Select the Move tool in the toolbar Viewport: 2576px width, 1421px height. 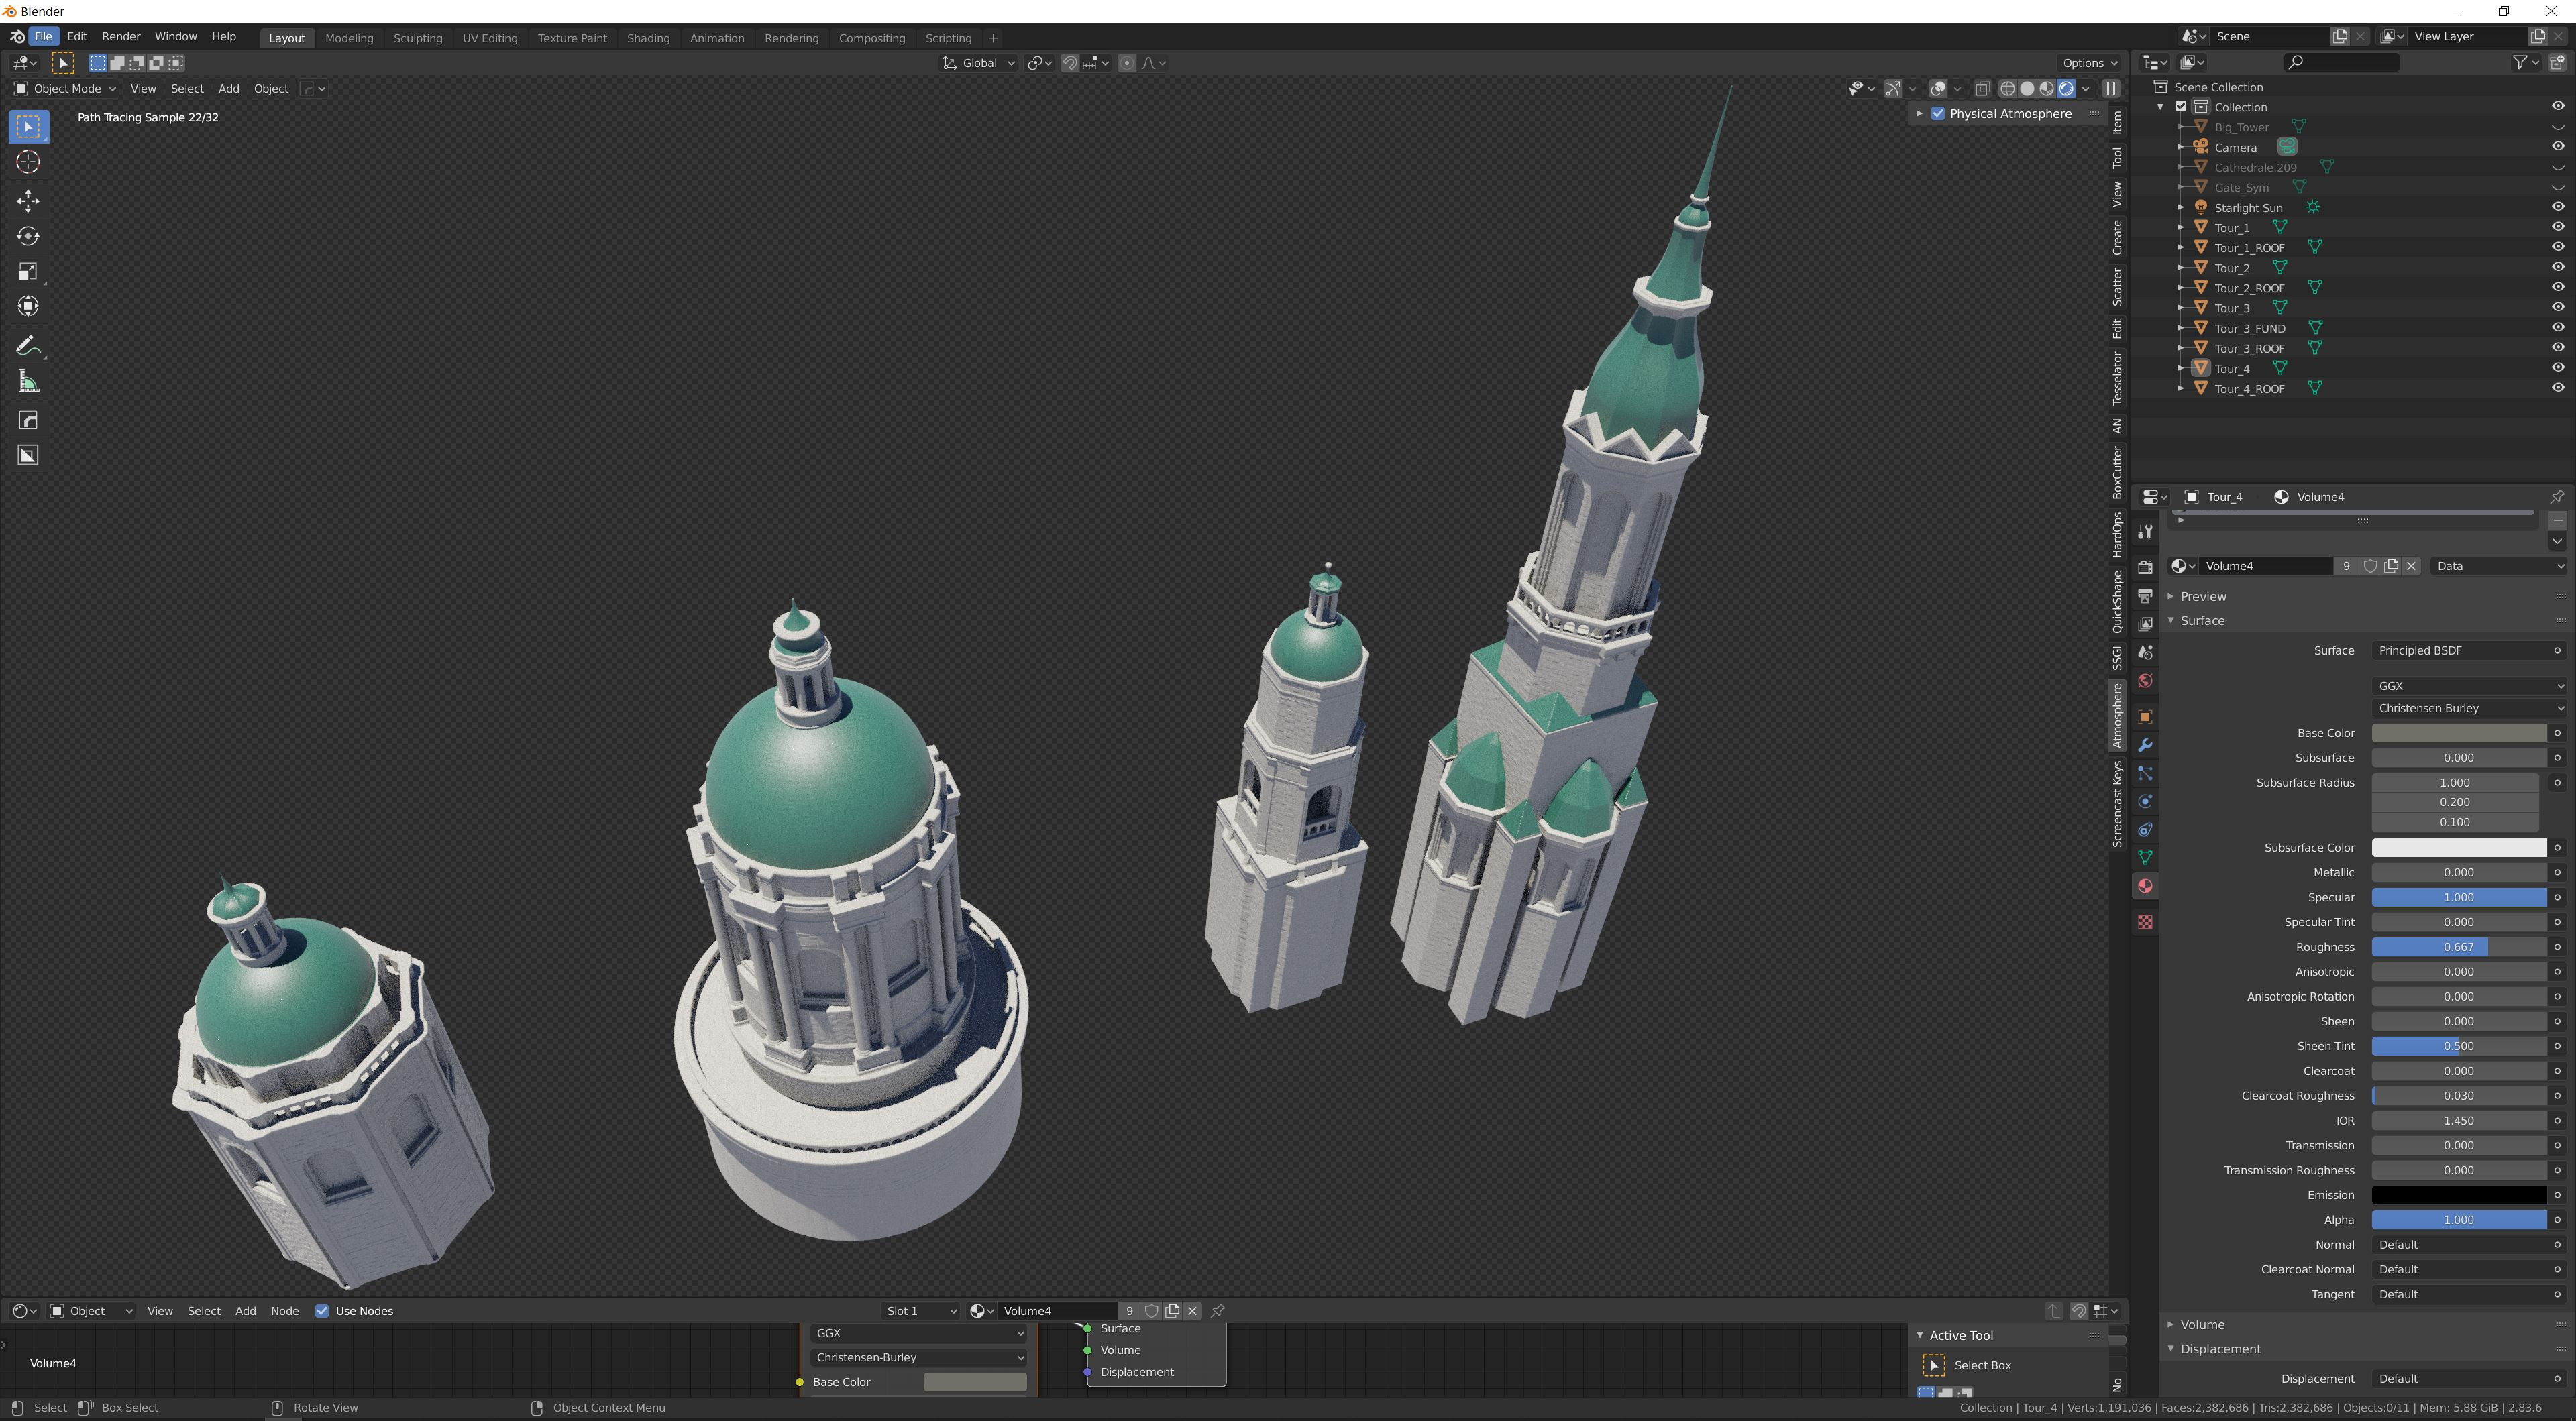click(28, 200)
